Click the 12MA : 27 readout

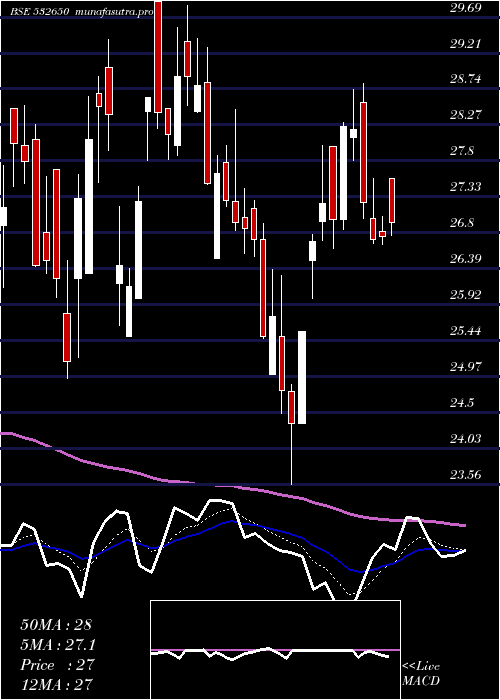56,685
